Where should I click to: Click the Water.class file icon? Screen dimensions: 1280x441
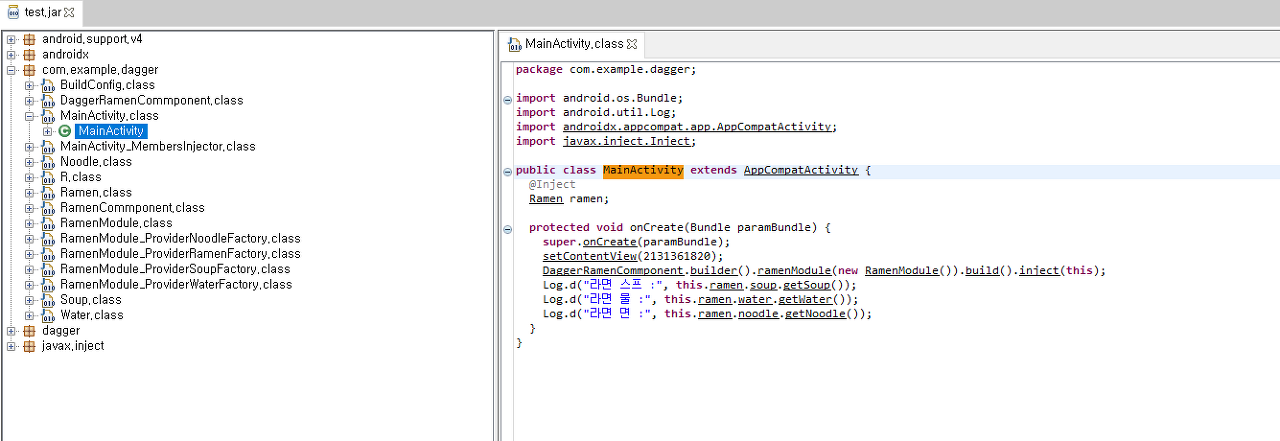48,315
